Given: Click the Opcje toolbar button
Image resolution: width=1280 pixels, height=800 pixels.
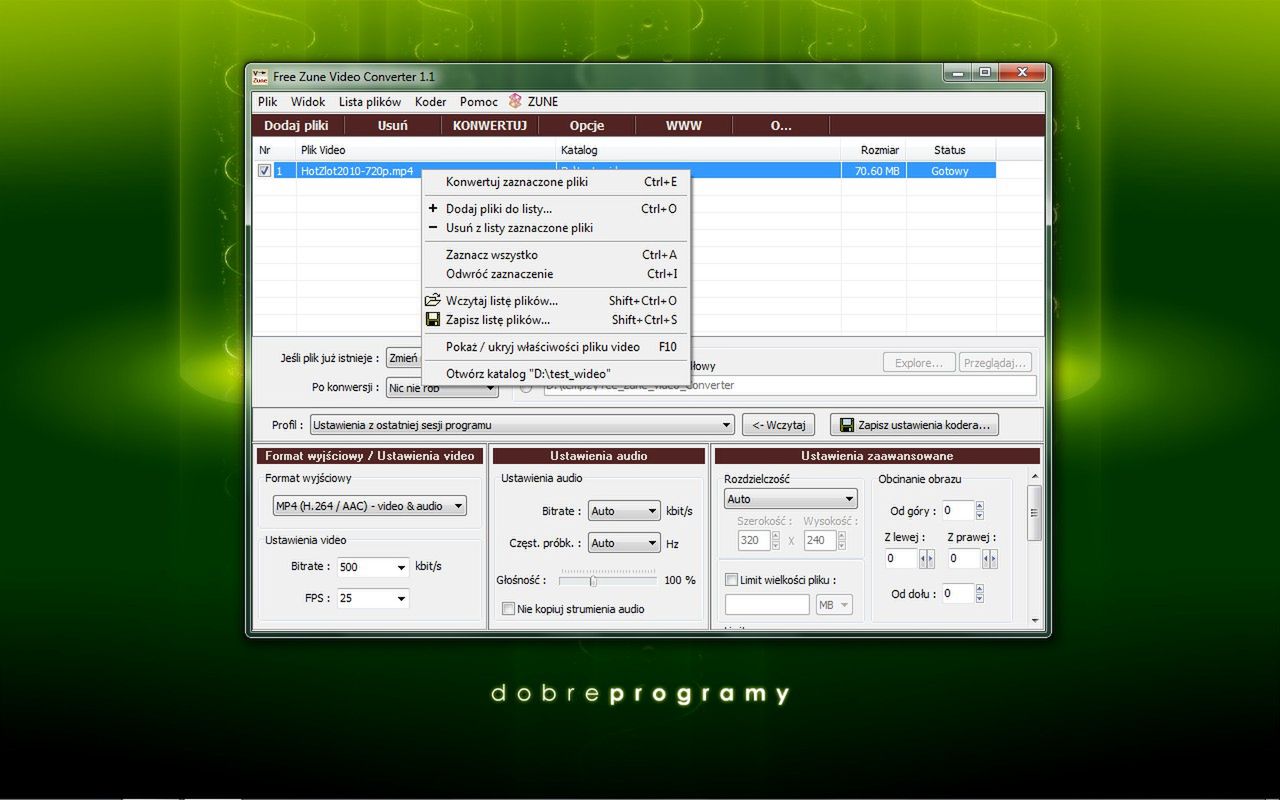Looking at the screenshot, I should 587,126.
